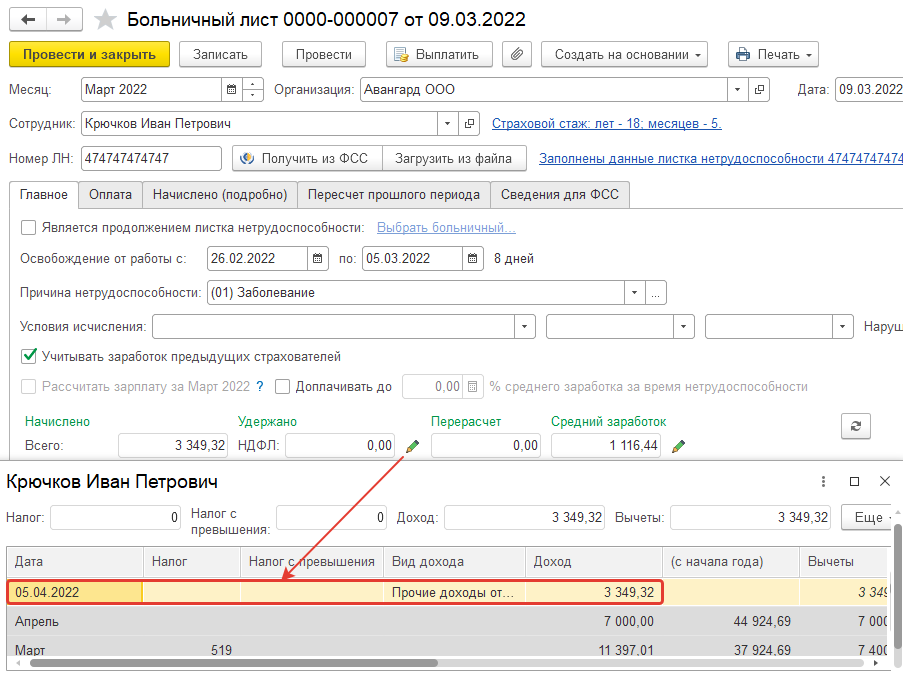Add document to favorites with star icon
The height and width of the screenshot is (675, 903).
point(104,20)
